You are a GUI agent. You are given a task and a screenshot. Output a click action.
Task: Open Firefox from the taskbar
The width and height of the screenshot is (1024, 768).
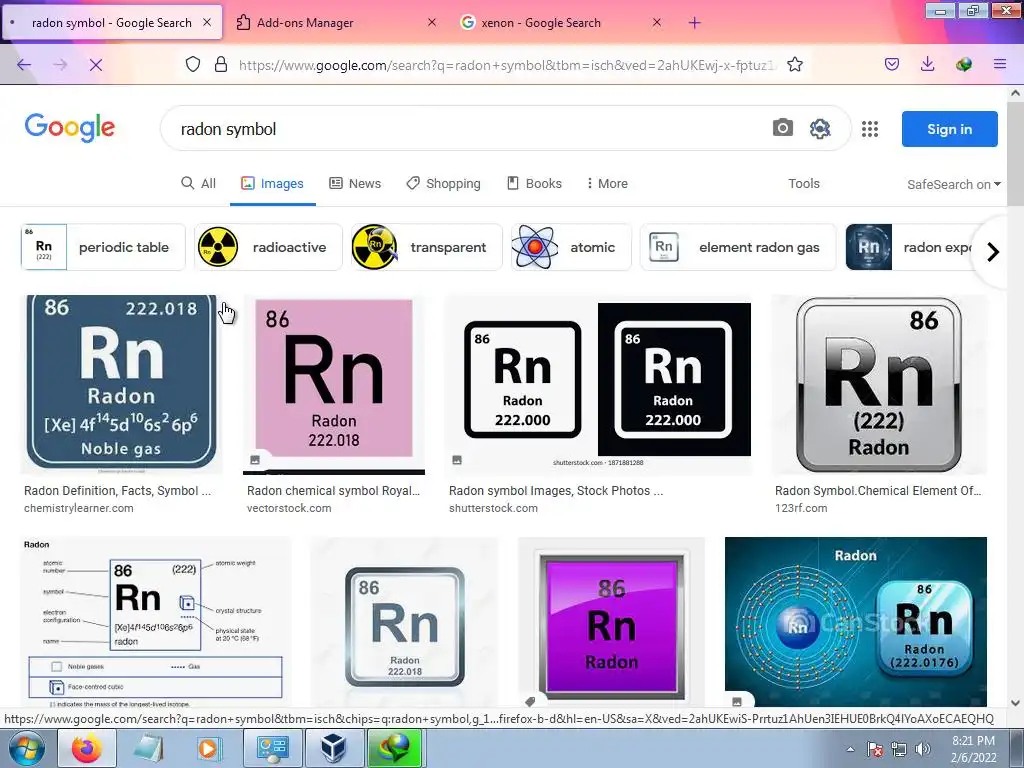pos(87,748)
